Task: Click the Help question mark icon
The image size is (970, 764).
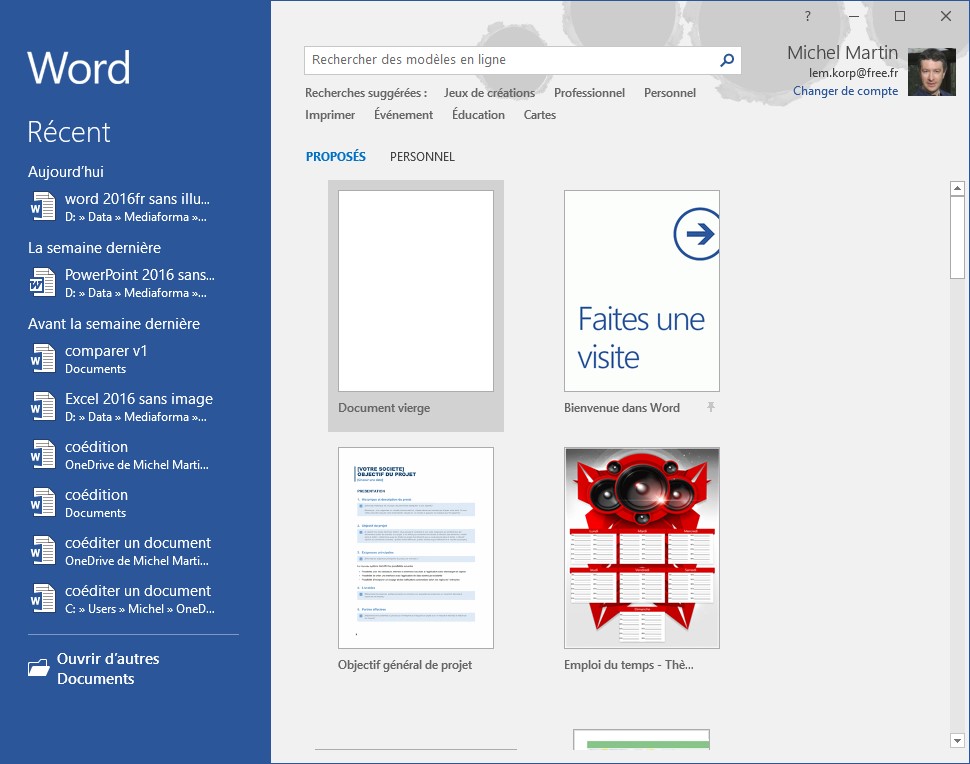Action: point(808,16)
